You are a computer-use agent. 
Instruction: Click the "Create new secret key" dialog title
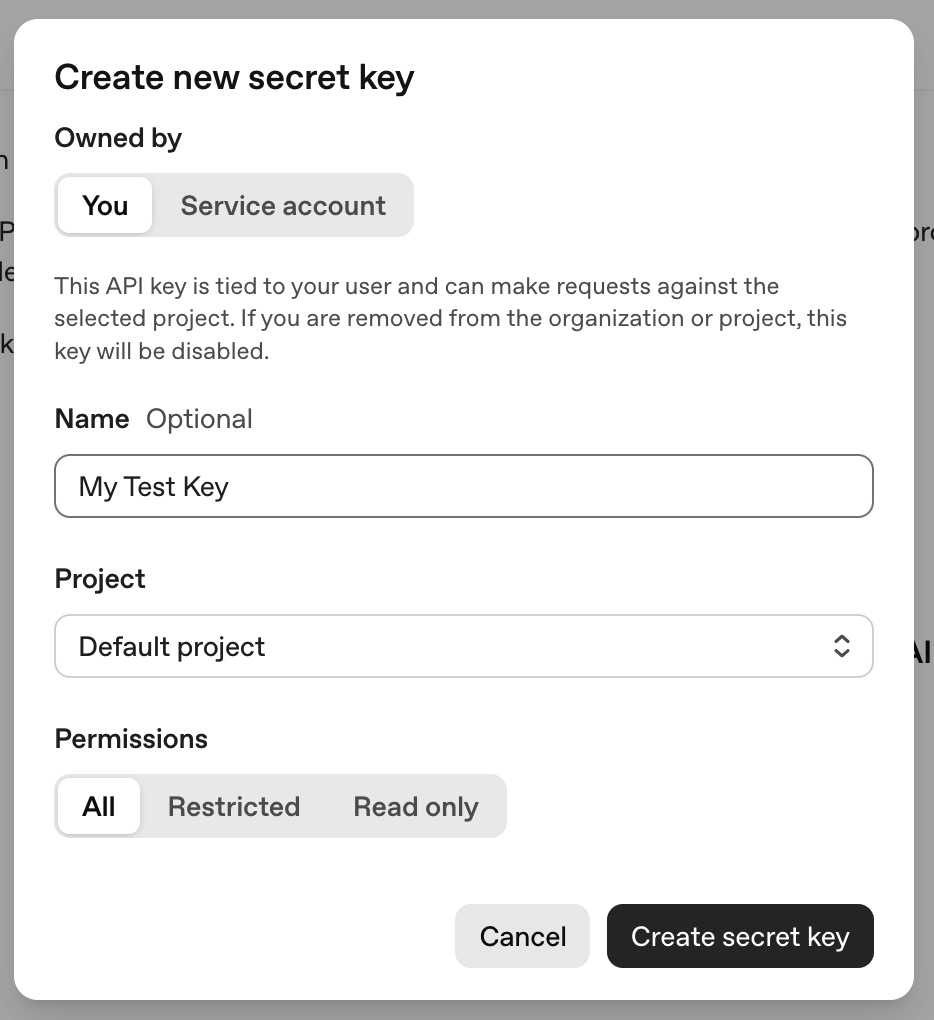(234, 78)
